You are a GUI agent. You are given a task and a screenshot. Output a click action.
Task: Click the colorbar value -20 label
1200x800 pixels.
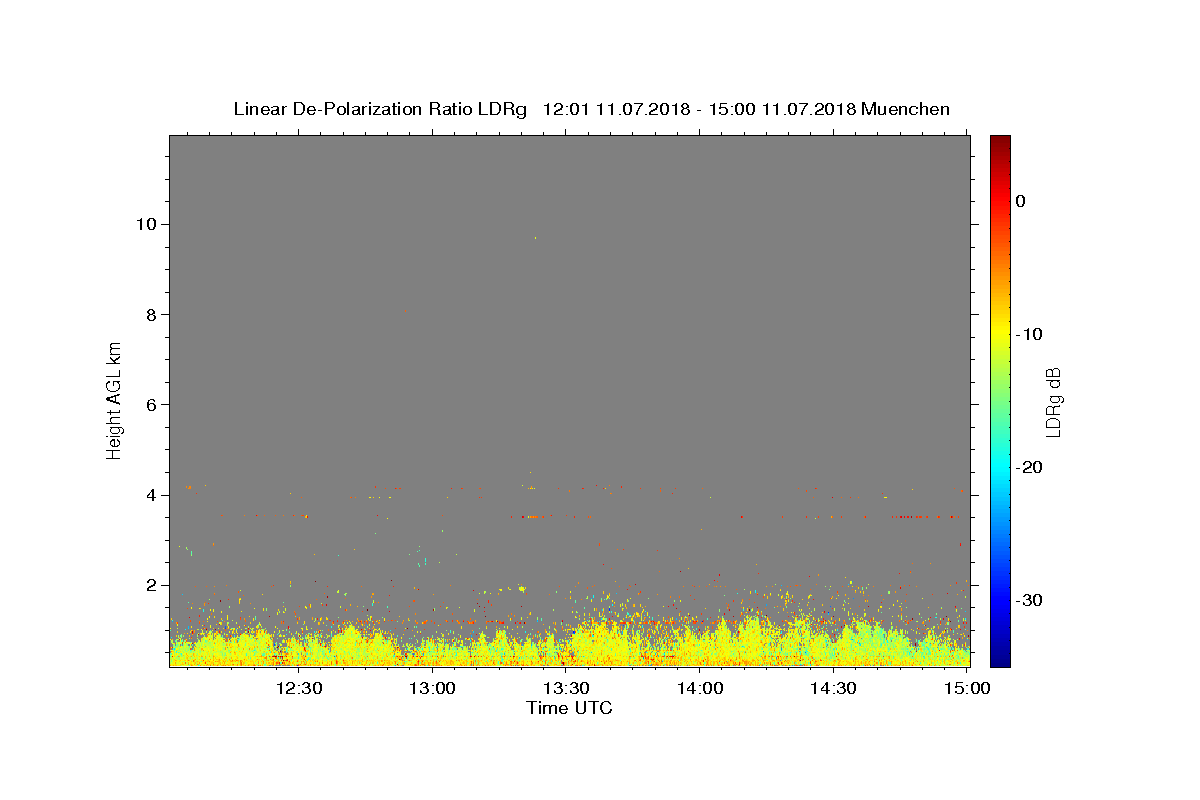coord(1029,467)
